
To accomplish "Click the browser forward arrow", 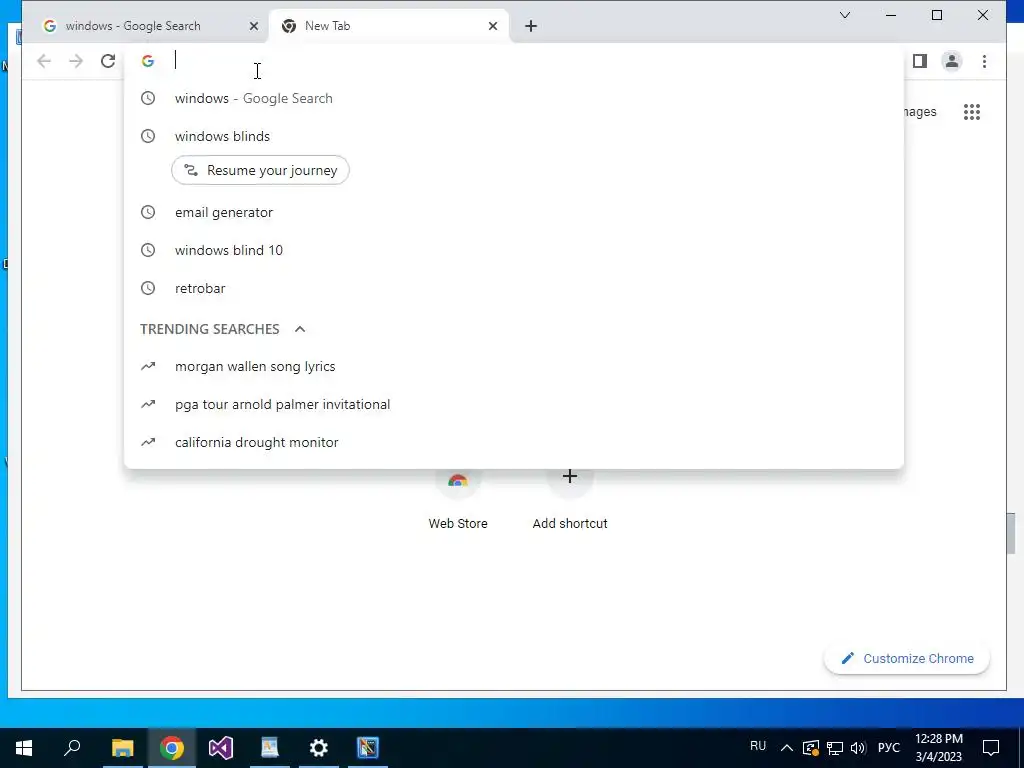I will (76, 61).
